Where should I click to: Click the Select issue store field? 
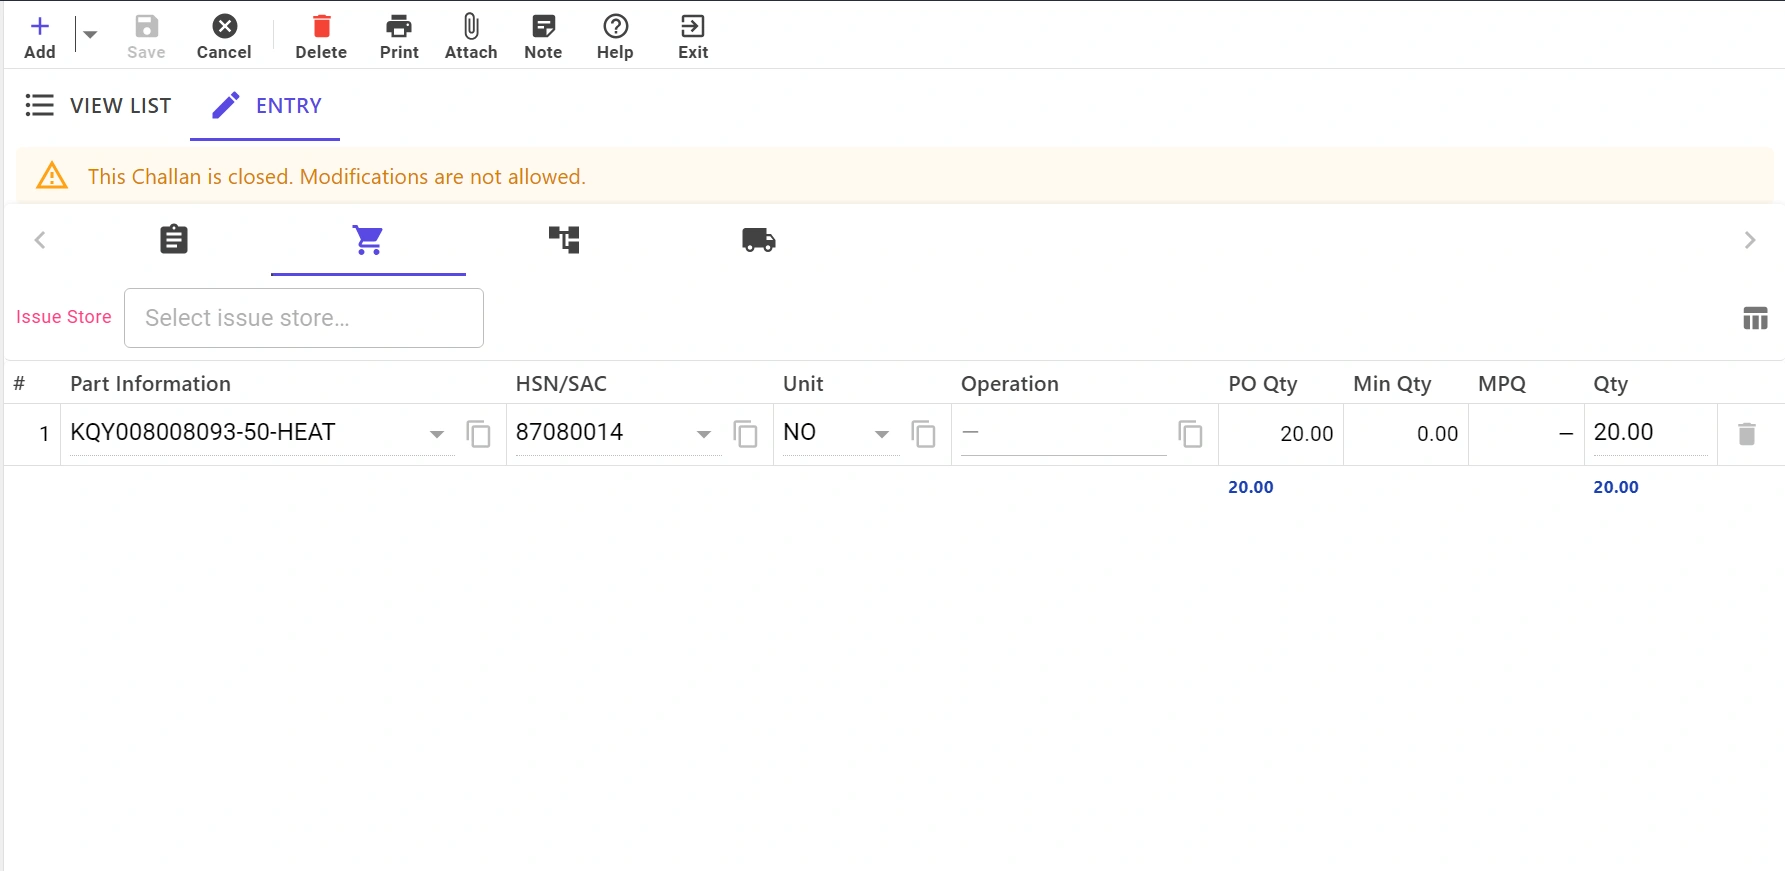click(304, 318)
